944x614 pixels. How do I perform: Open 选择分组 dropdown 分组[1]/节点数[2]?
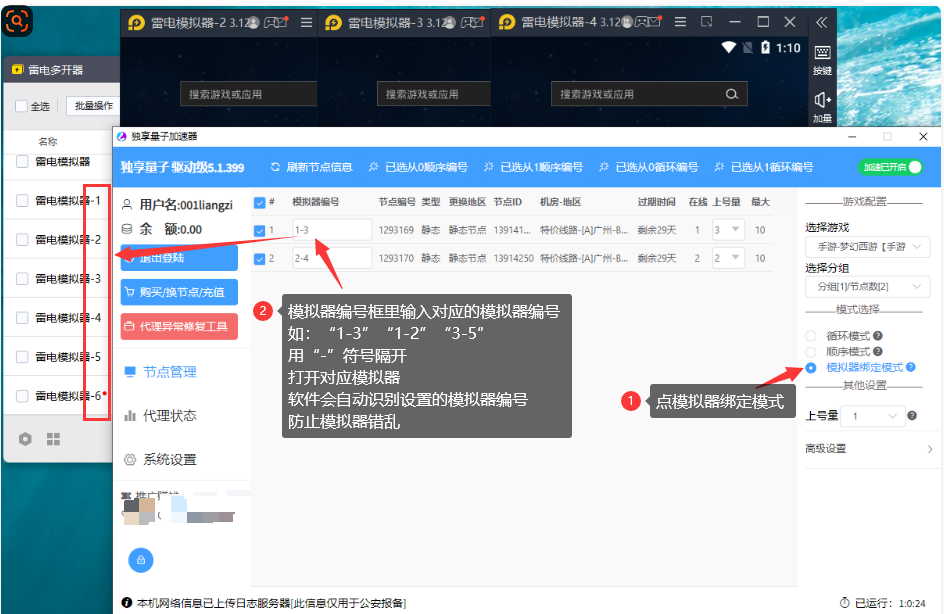click(x=868, y=287)
